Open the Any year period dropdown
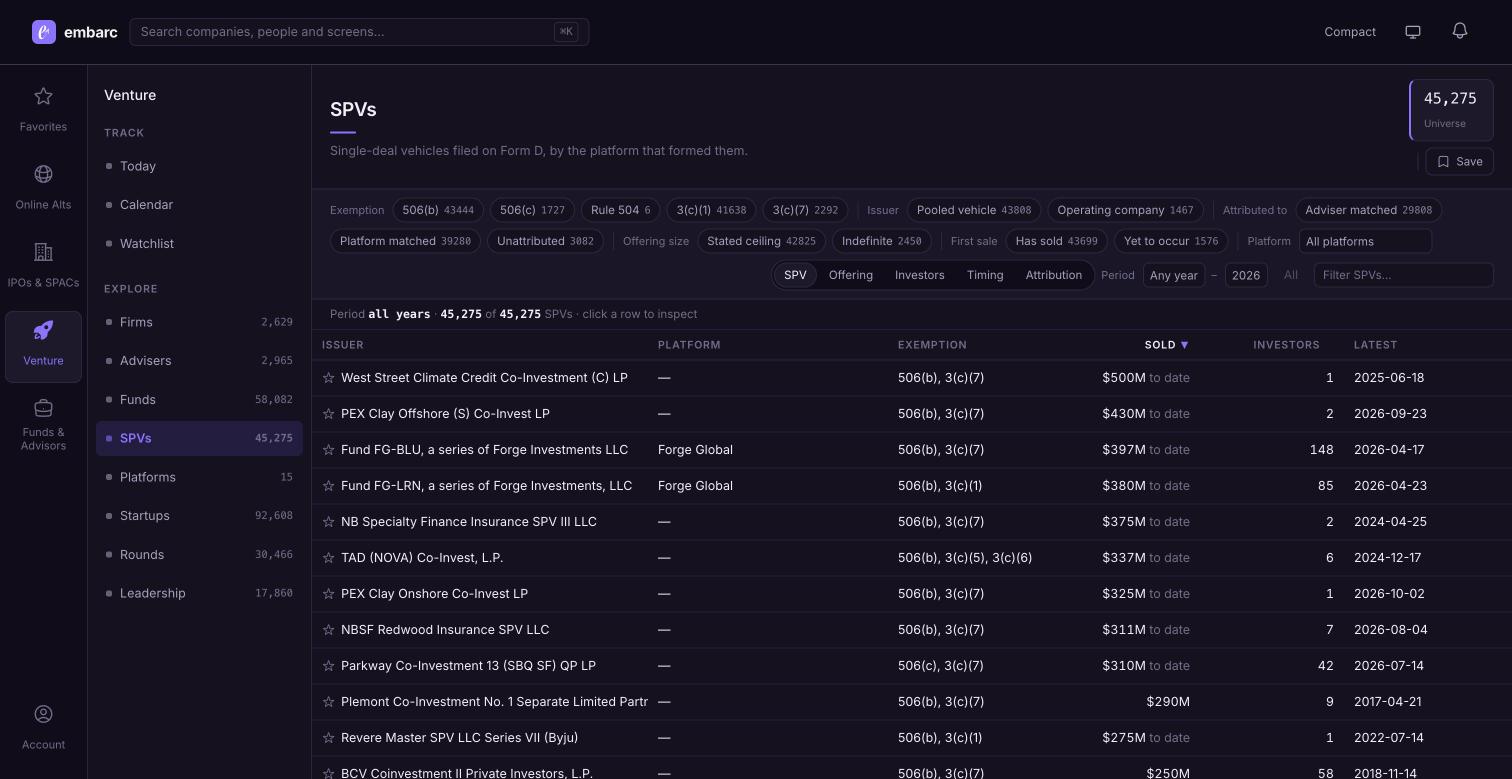The image size is (1512, 779). click(1174, 275)
